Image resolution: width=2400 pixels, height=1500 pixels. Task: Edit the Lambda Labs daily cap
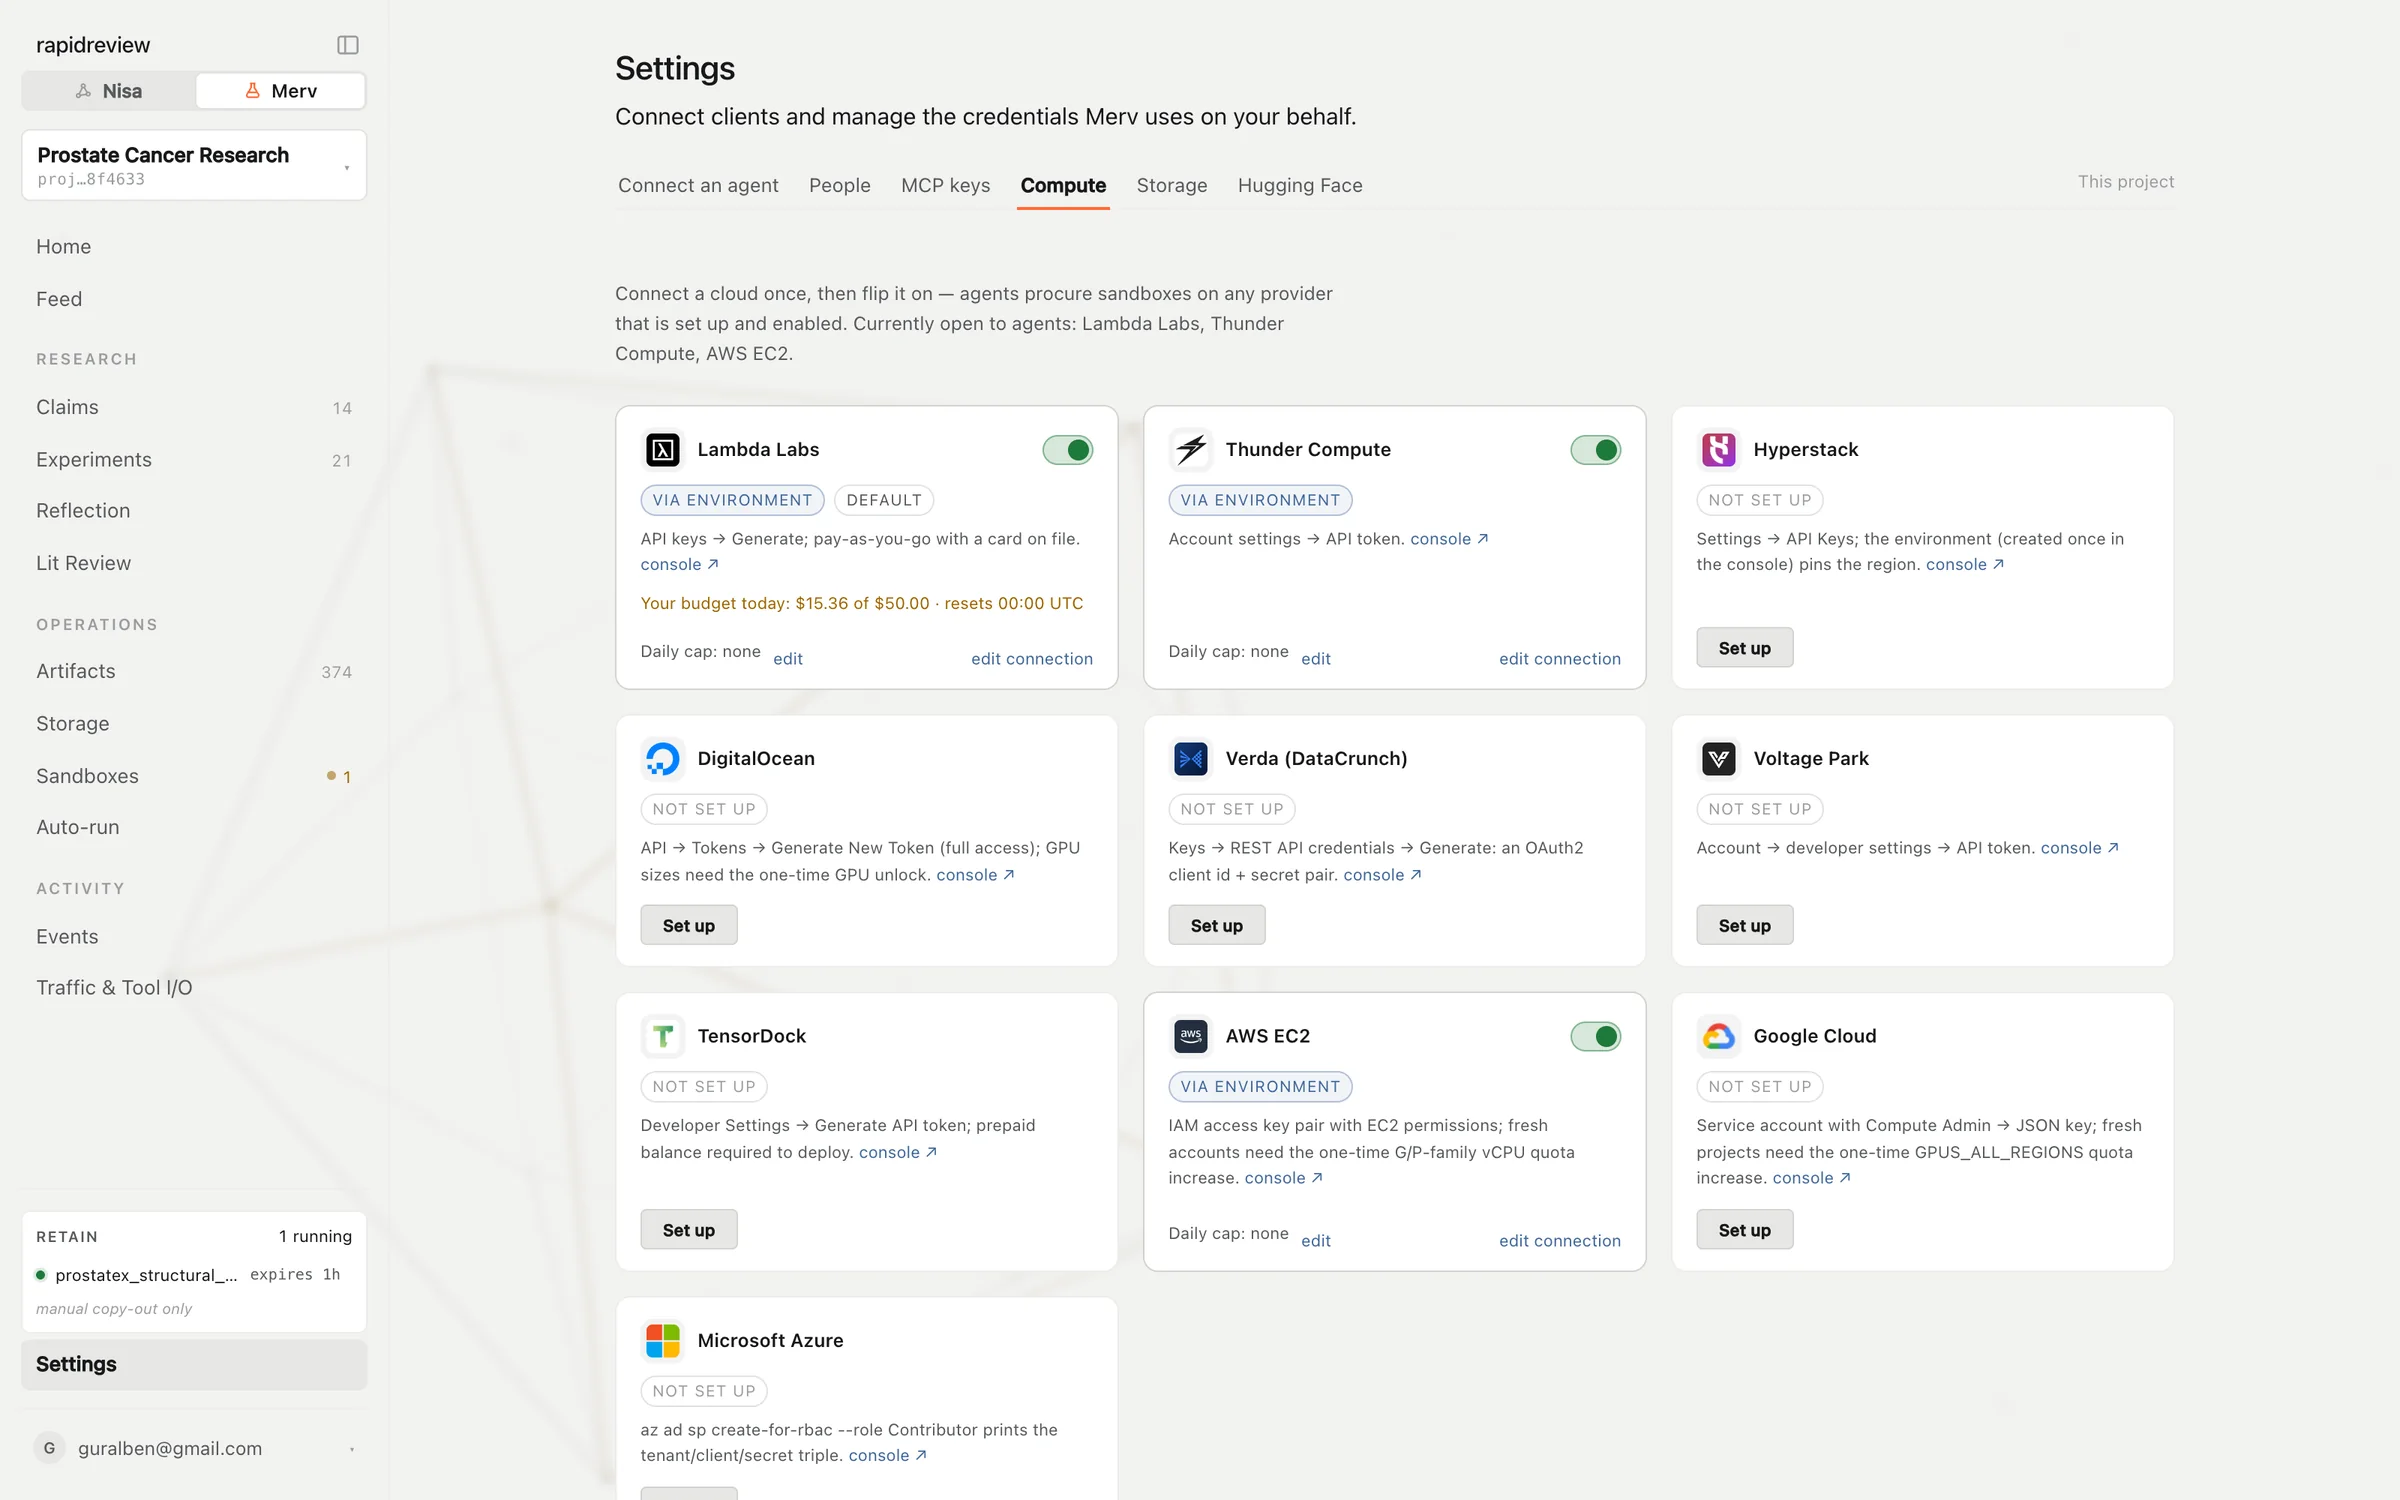(x=787, y=658)
